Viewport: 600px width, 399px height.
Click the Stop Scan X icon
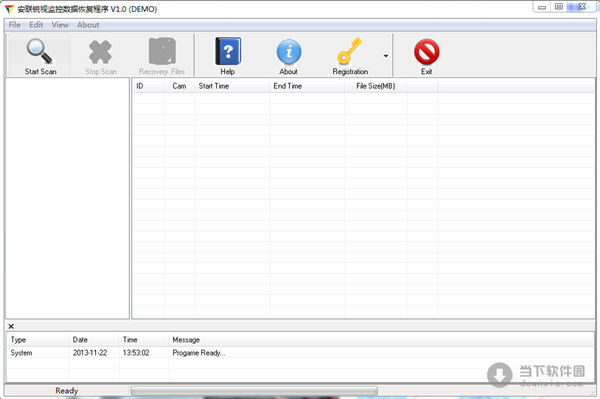[x=100, y=52]
